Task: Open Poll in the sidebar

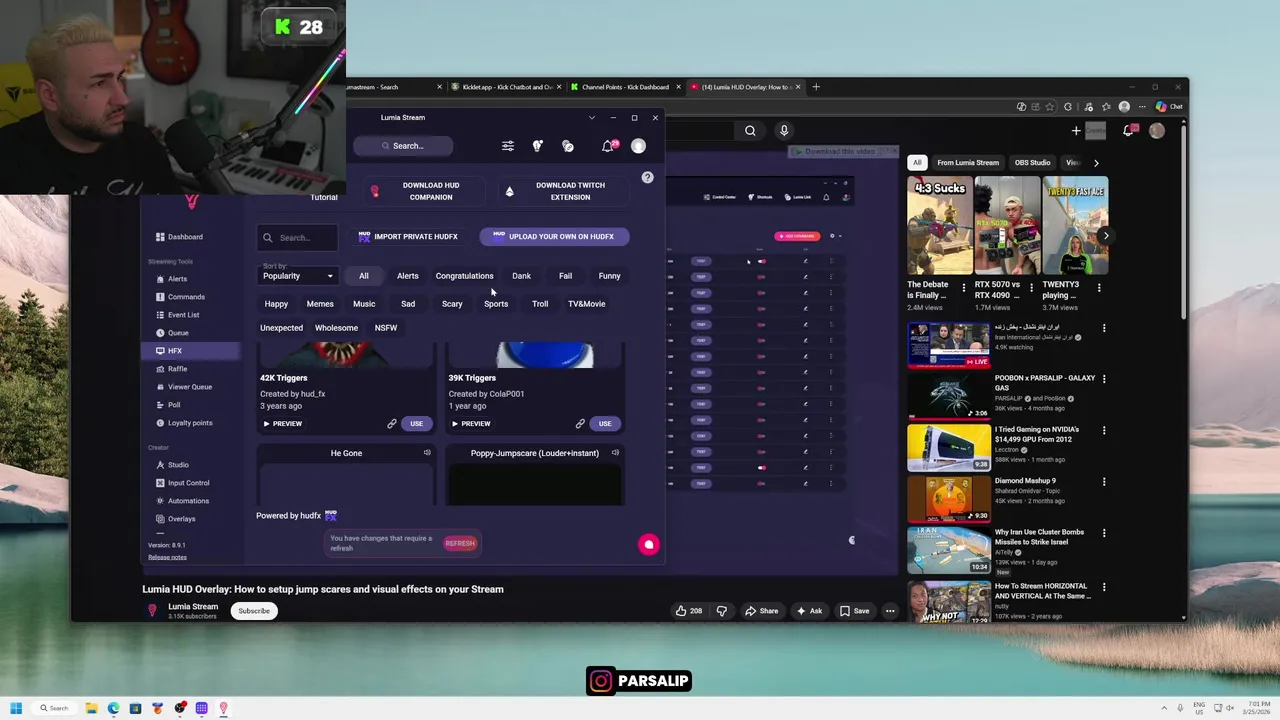Action: (x=168, y=405)
